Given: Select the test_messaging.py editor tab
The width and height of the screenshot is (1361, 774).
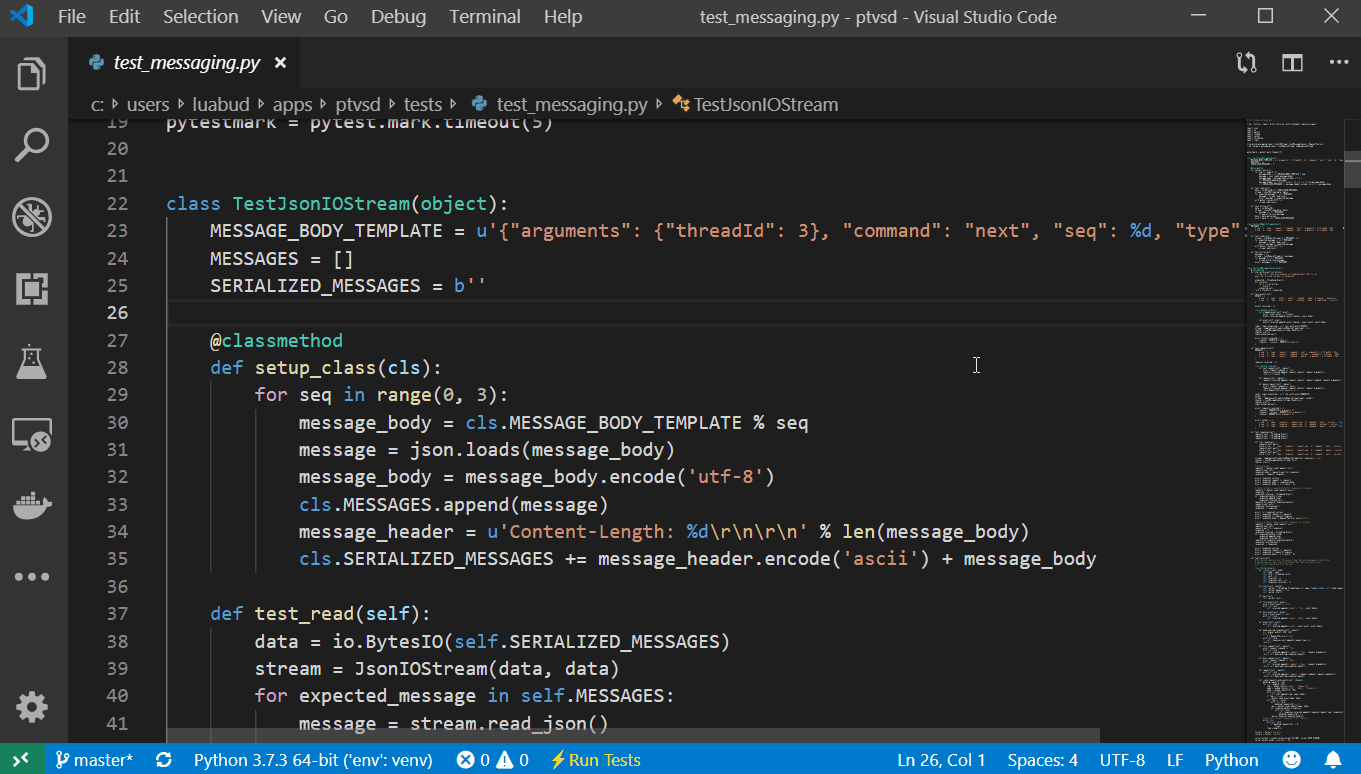Looking at the screenshot, I should coord(186,63).
